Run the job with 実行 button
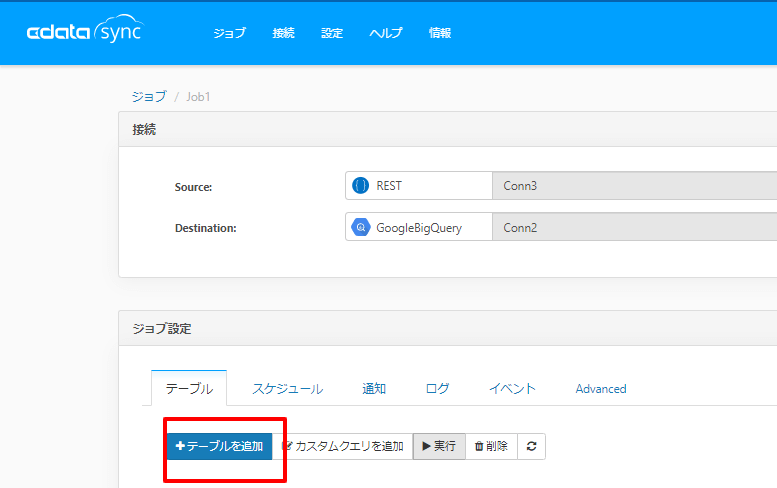Image resolution: width=777 pixels, height=488 pixels. pos(439,446)
